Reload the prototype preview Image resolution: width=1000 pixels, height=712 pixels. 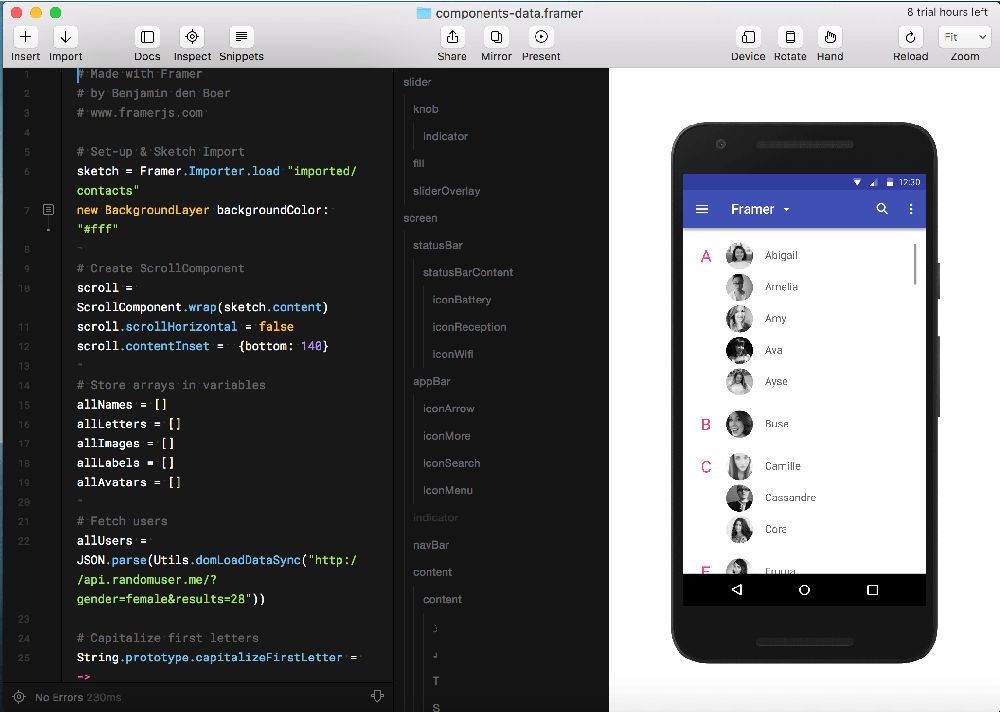(910, 37)
